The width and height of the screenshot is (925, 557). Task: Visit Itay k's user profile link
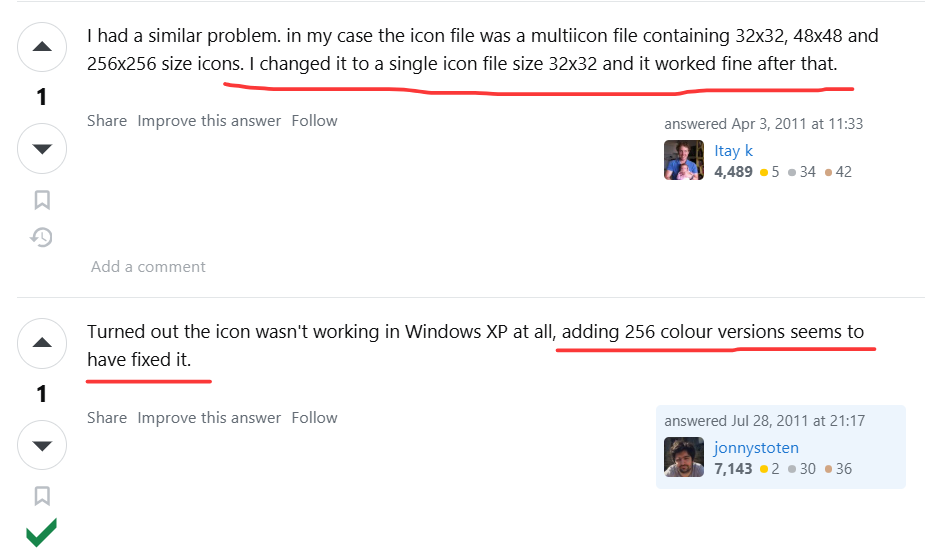(x=733, y=150)
